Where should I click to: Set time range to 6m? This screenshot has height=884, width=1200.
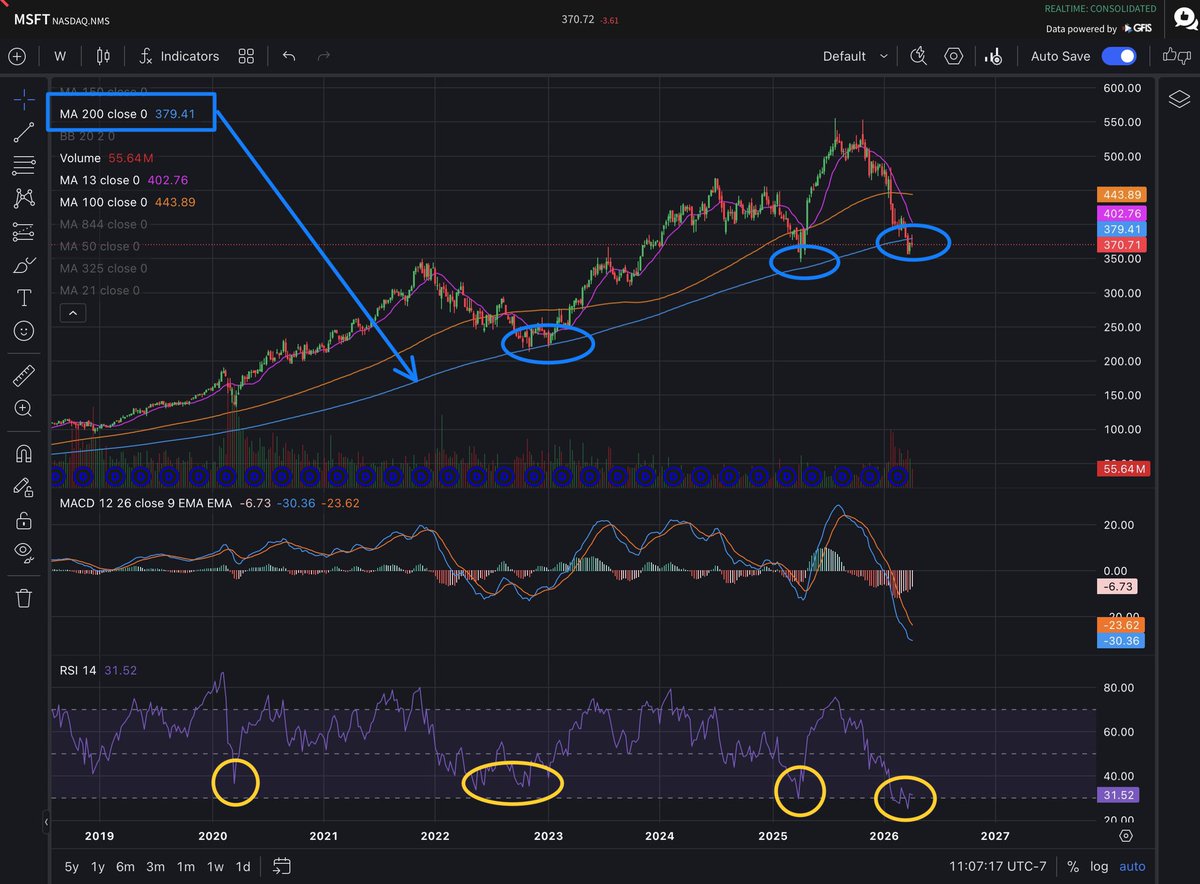pyautogui.click(x=126, y=866)
